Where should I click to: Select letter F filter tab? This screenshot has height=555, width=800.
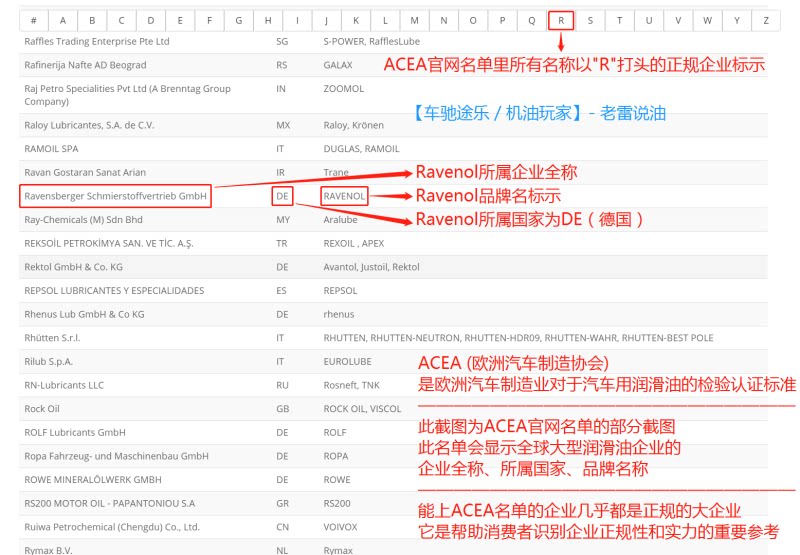point(210,20)
